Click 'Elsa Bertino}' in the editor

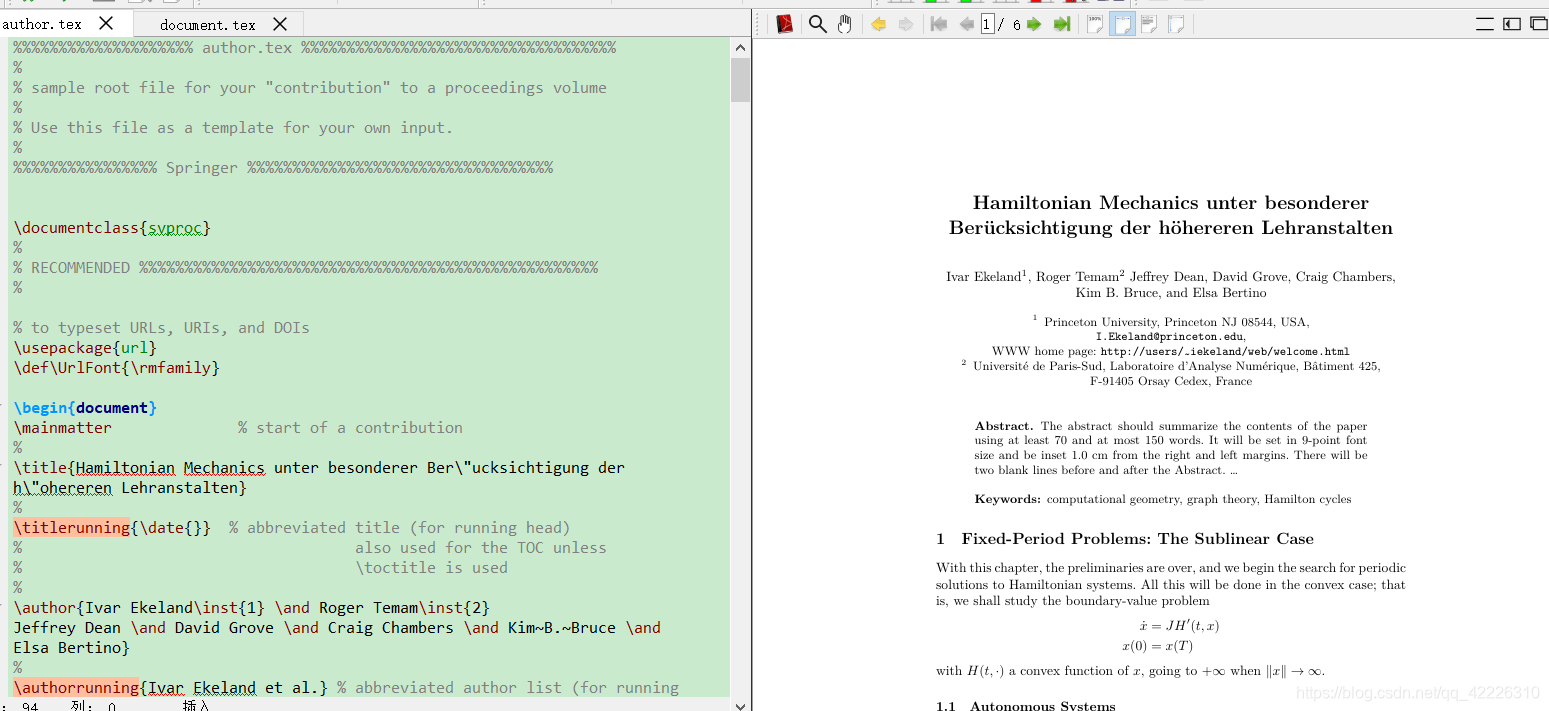pyautogui.click(x=71, y=648)
